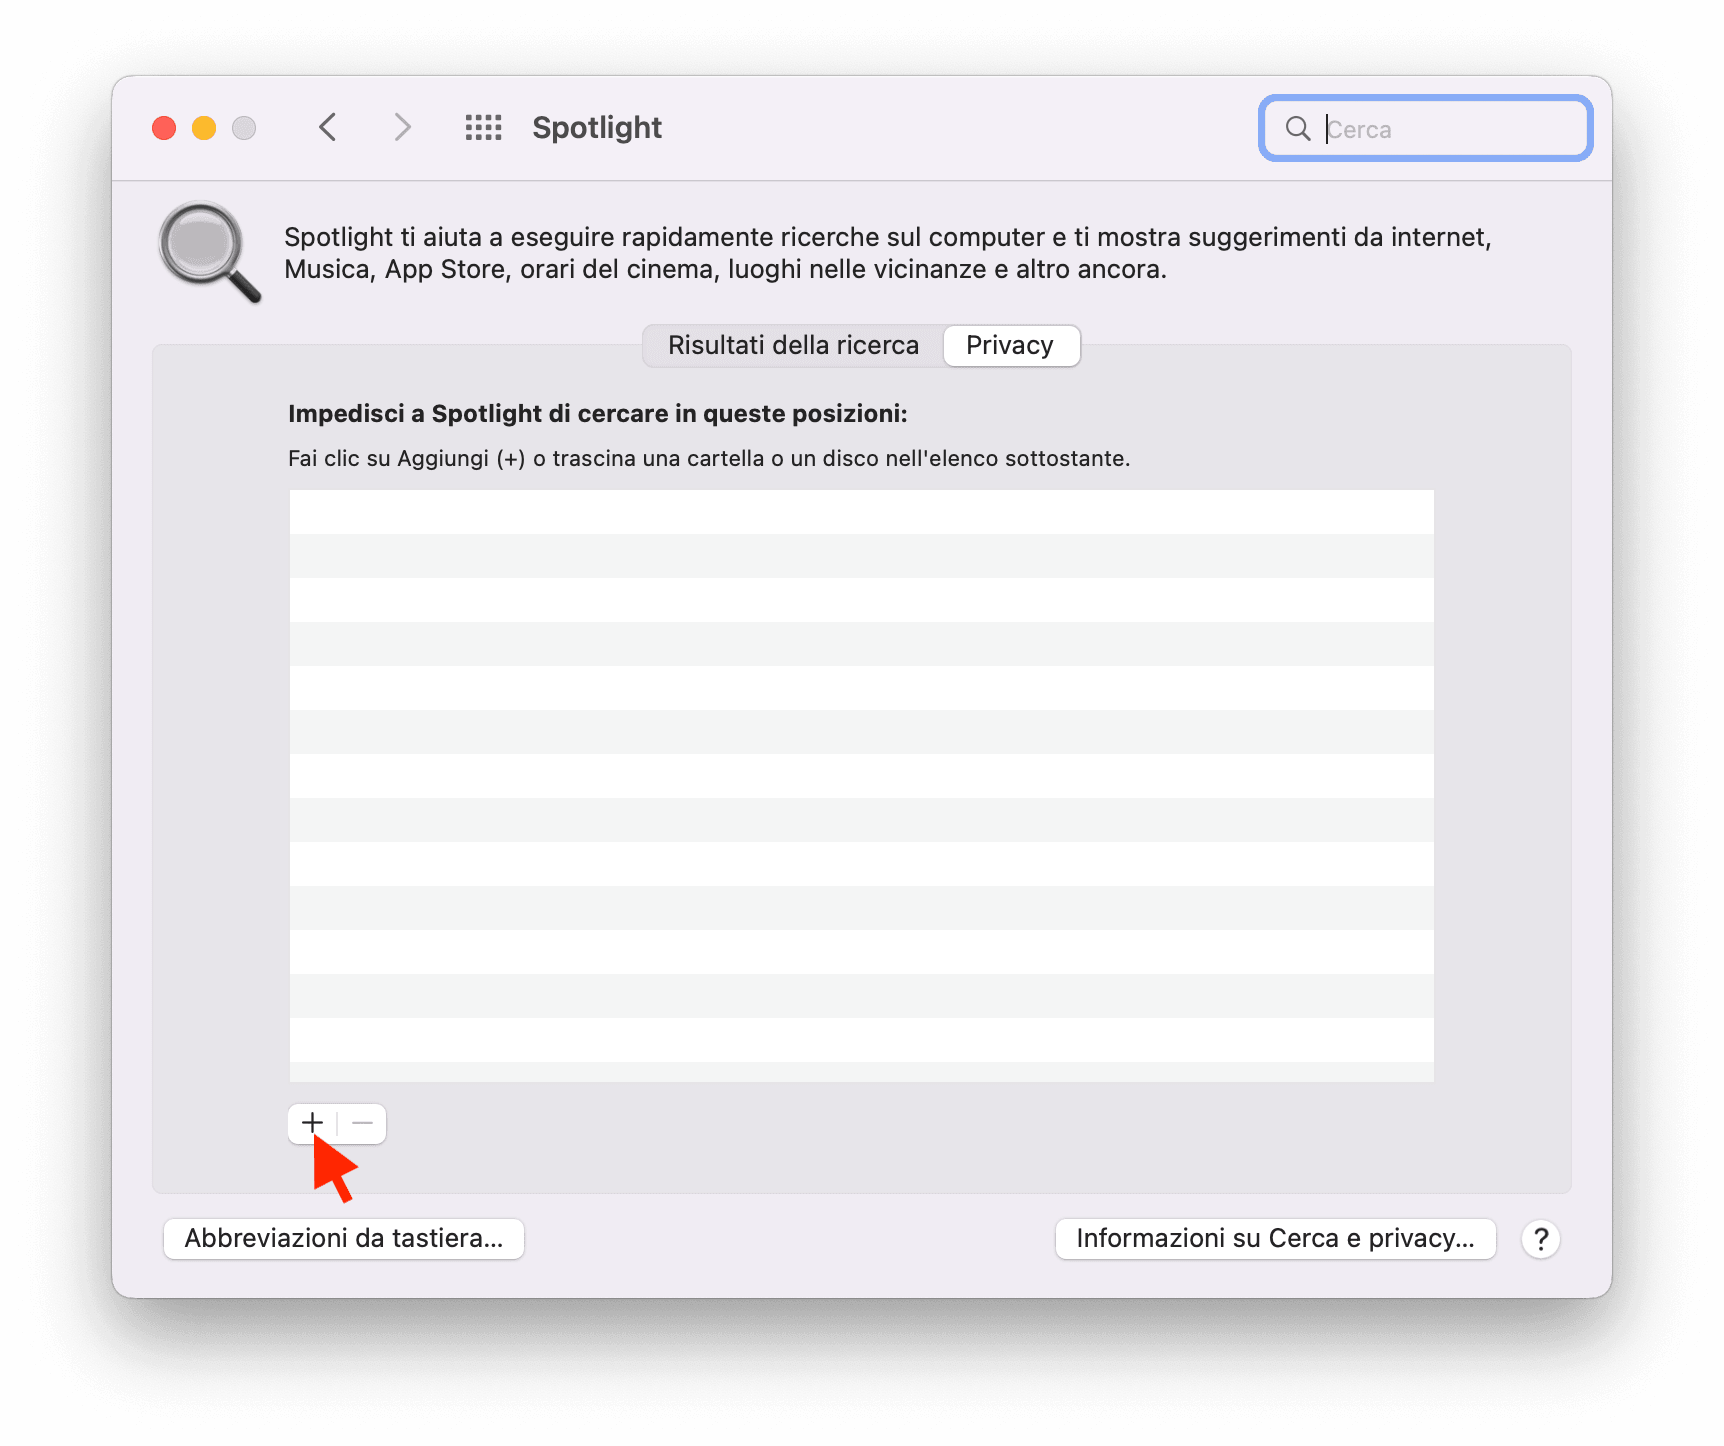The image size is (1724, 1446).
Task: Switch to Risultati della ricerca tab
Action: tap(793, 346)
